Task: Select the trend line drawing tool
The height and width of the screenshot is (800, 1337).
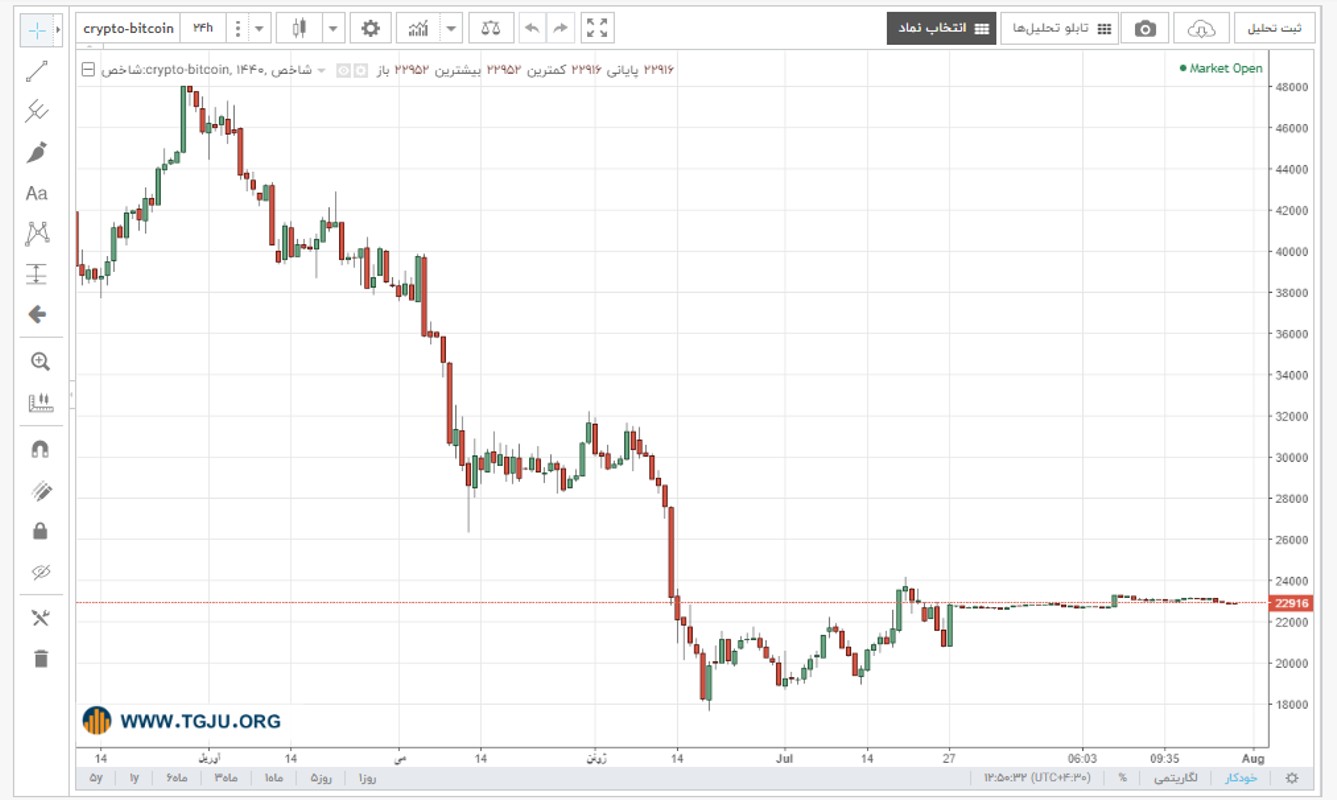Action: tap(37, 70)
